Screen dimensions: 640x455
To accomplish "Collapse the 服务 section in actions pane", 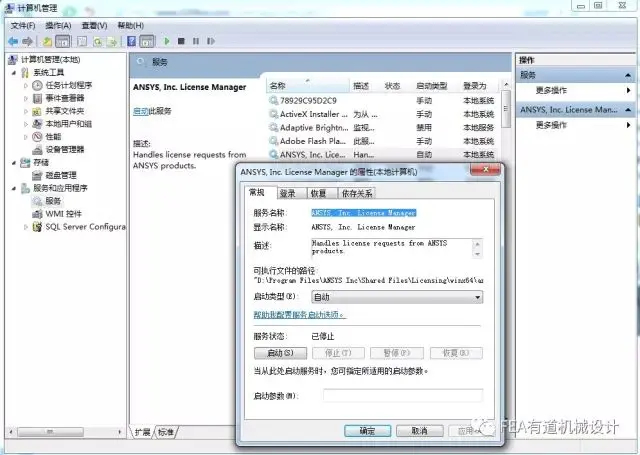I will tap(628, 75).
